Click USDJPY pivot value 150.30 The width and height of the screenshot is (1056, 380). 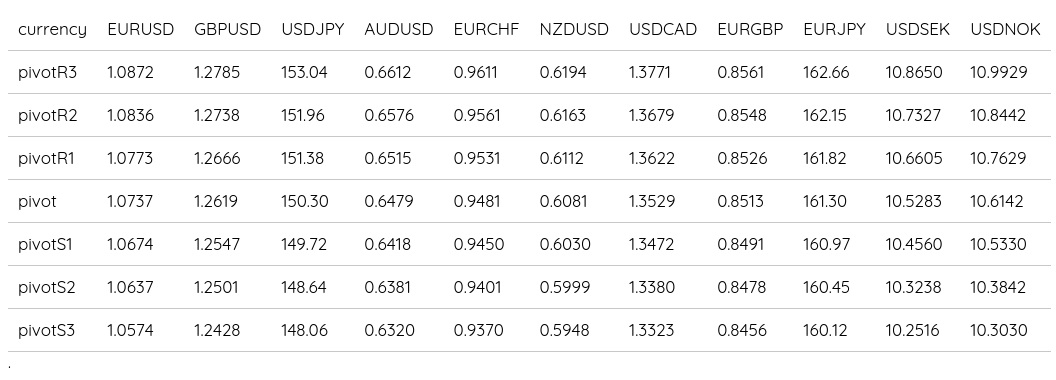pyautogui.click(x=304, y=201)
